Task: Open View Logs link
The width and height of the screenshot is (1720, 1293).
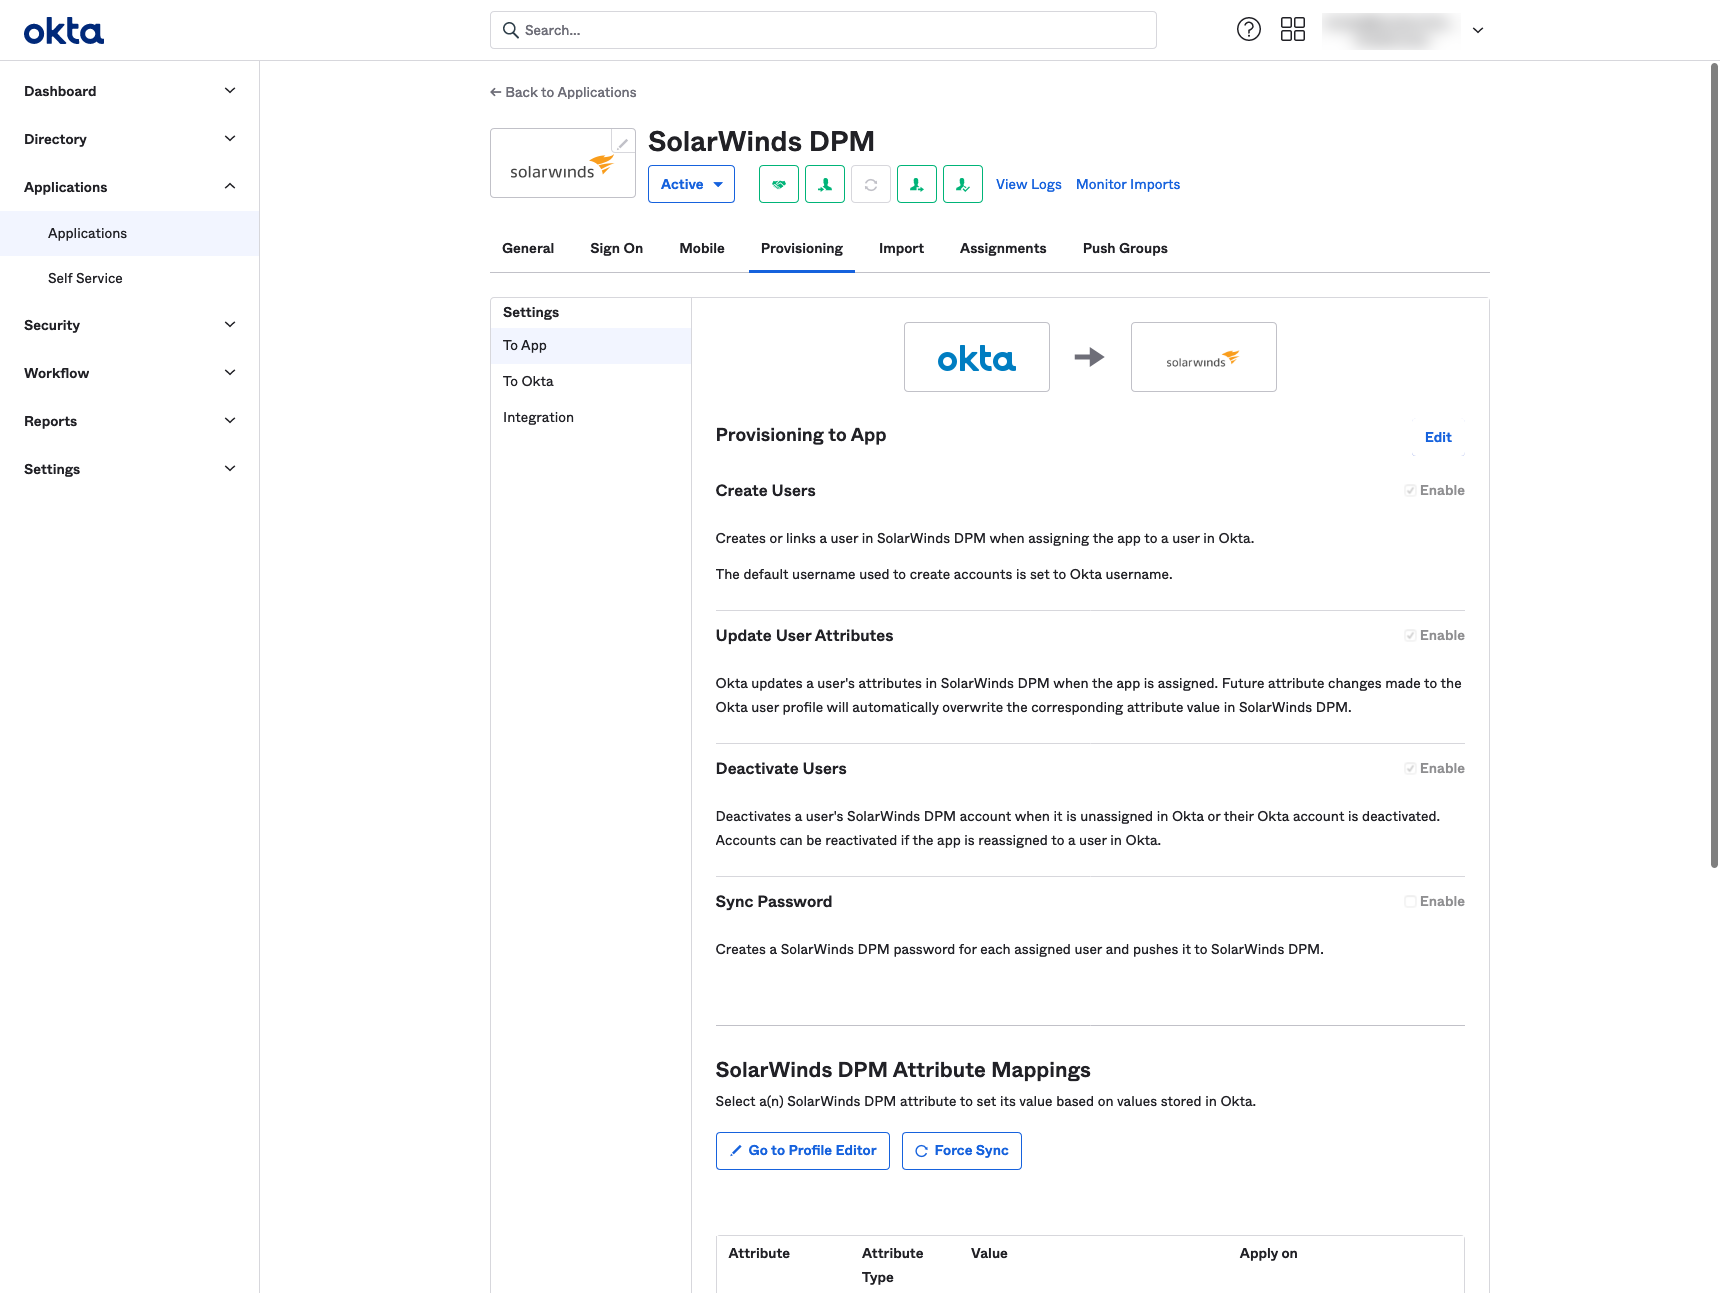Action: 1028,184
